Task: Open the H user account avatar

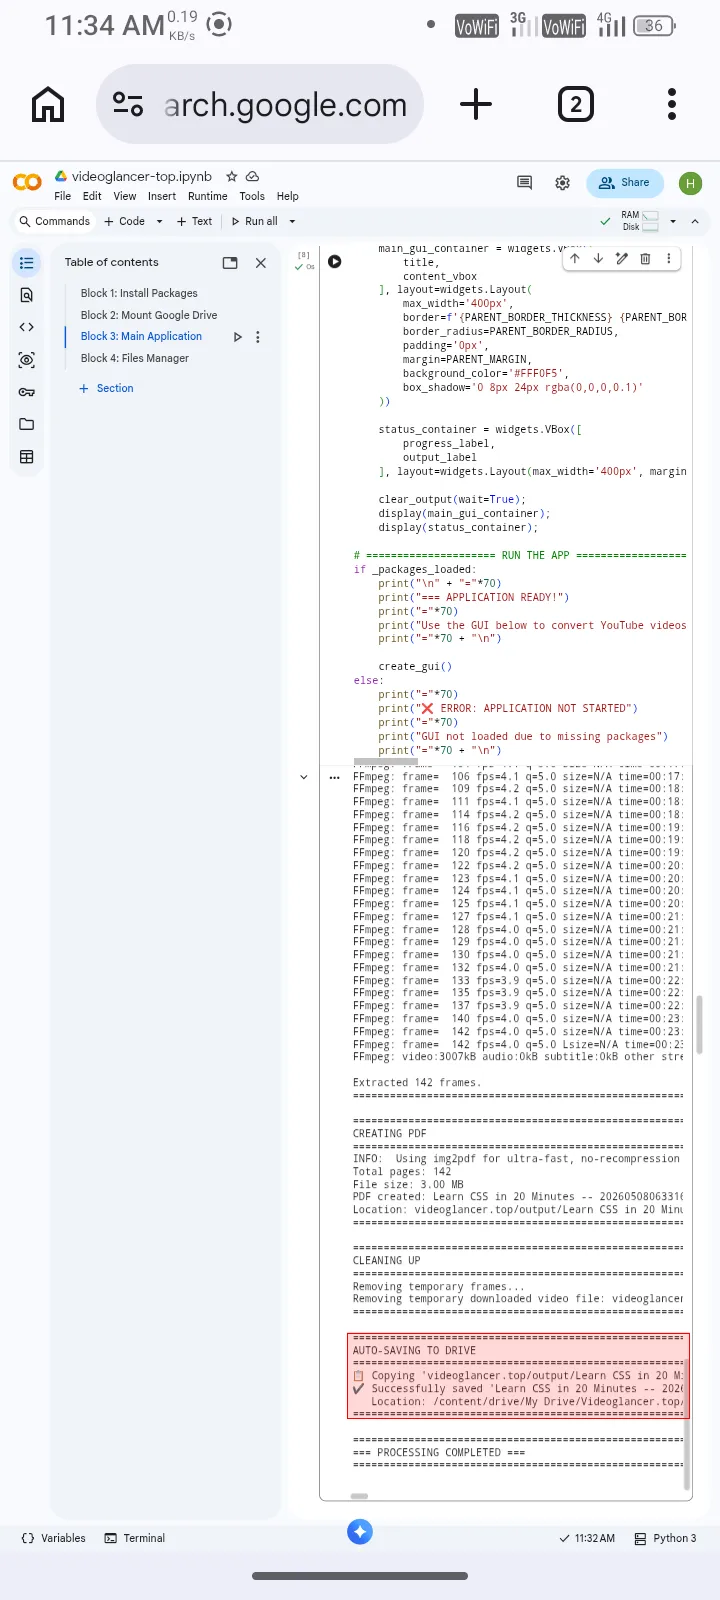Action: [690, 183]
